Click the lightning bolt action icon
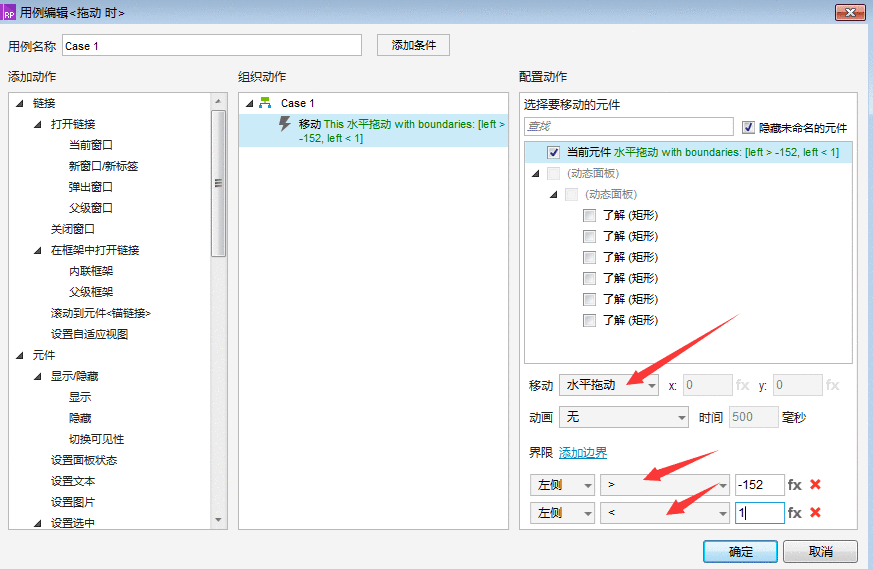873x570 pixels. (x=285, y=124)
